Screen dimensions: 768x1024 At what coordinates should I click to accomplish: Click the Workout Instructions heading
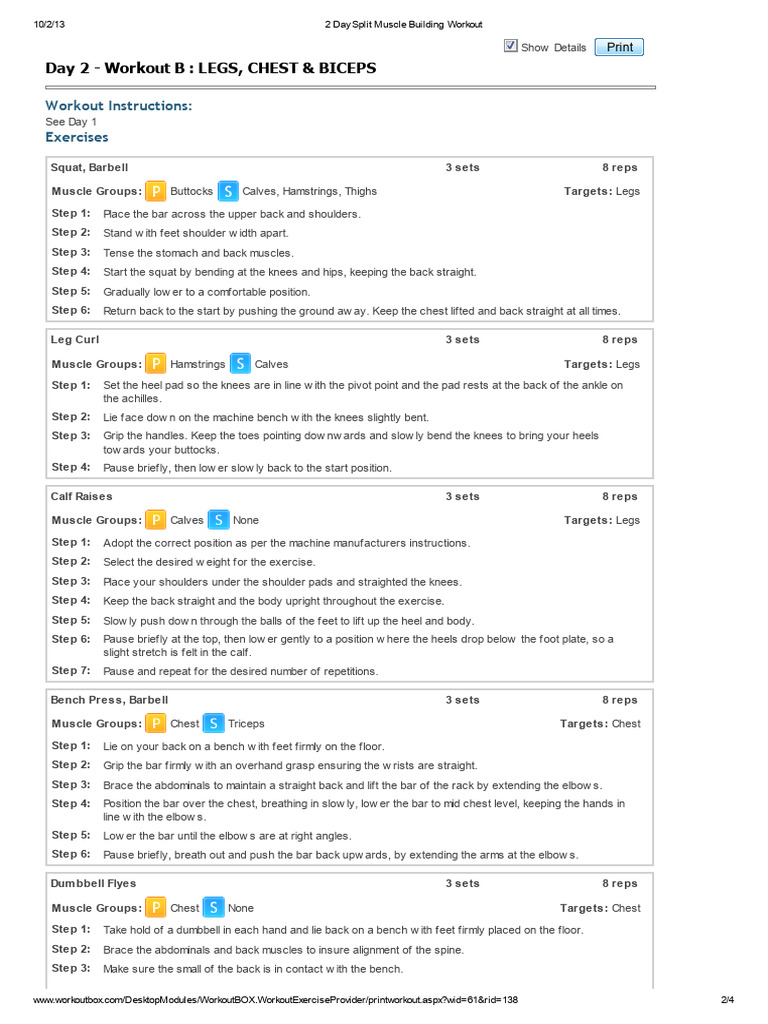119,106
